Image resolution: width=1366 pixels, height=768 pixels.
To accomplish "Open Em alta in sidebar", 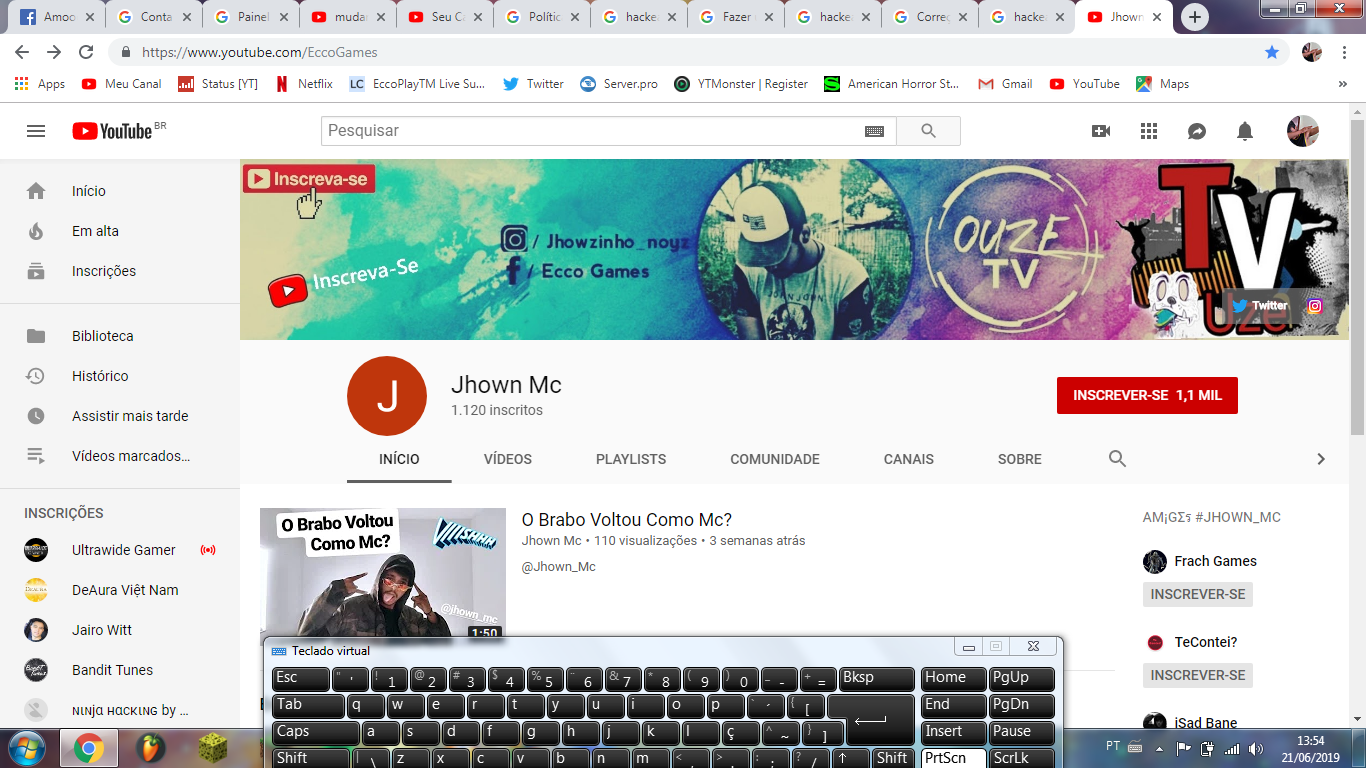I will pyautogui.click(x=120, y=231).
